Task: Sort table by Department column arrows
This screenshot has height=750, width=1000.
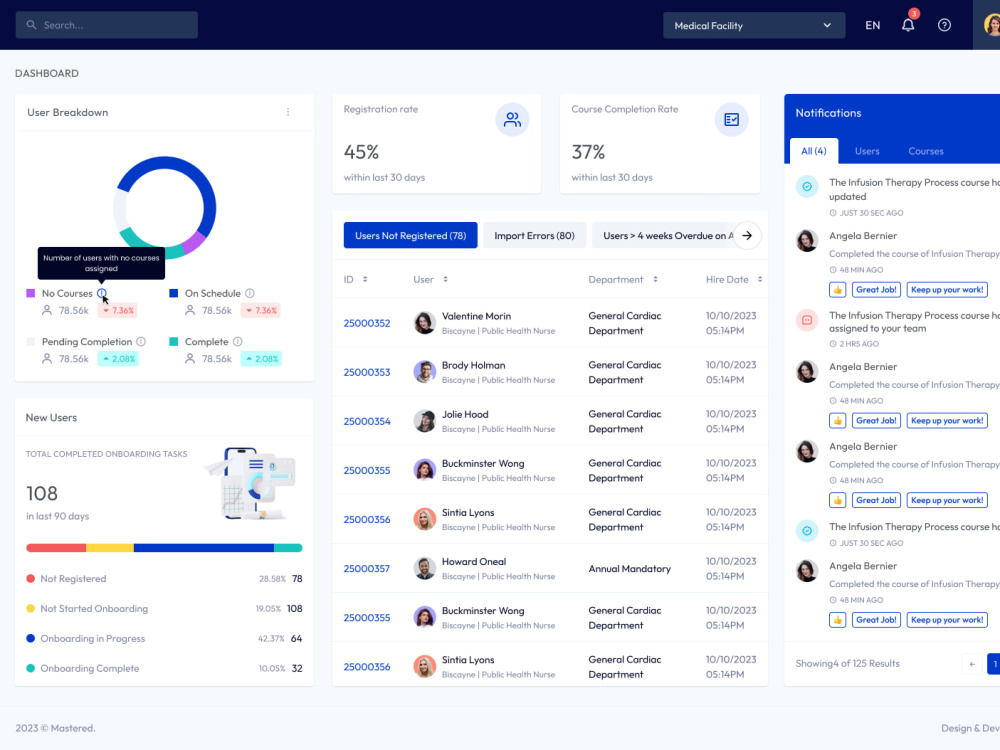Action: tap(655, 279)
